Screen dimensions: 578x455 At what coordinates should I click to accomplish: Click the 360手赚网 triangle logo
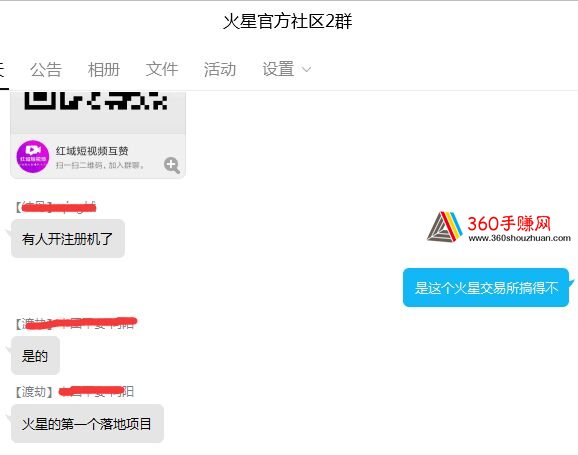445,226
